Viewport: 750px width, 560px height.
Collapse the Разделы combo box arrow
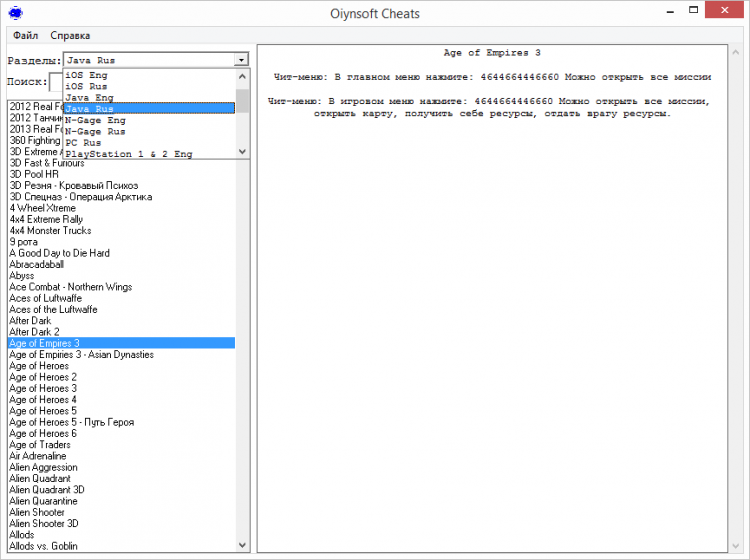point(242,60)
